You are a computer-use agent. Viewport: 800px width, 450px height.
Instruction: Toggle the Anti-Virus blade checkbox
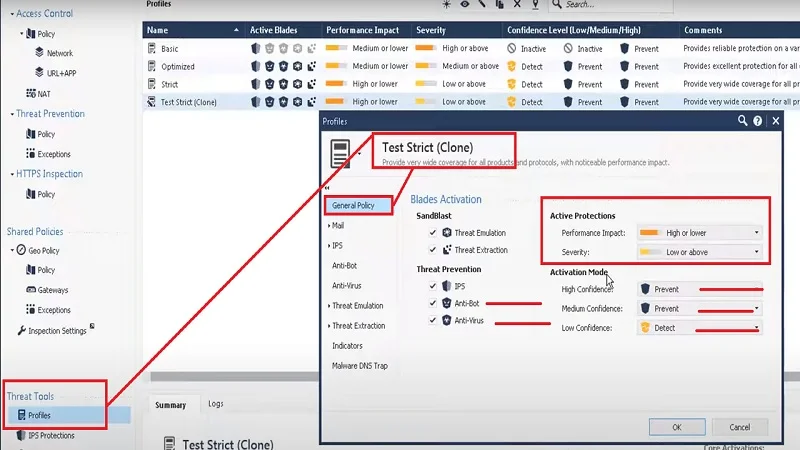coord(433,320)
